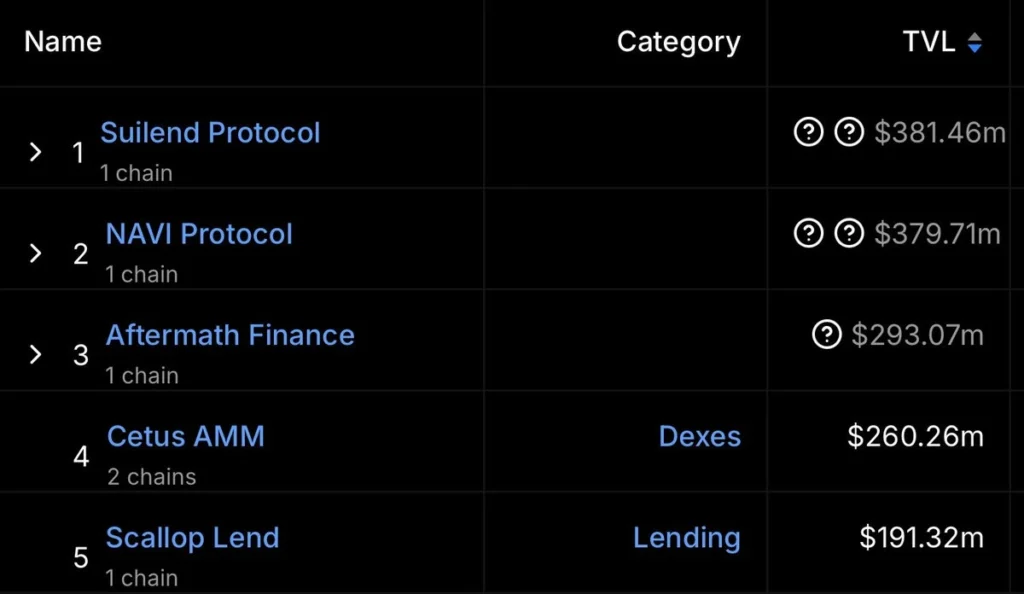Select the Lending category link
1024x594 pixels.
(687, 537)
